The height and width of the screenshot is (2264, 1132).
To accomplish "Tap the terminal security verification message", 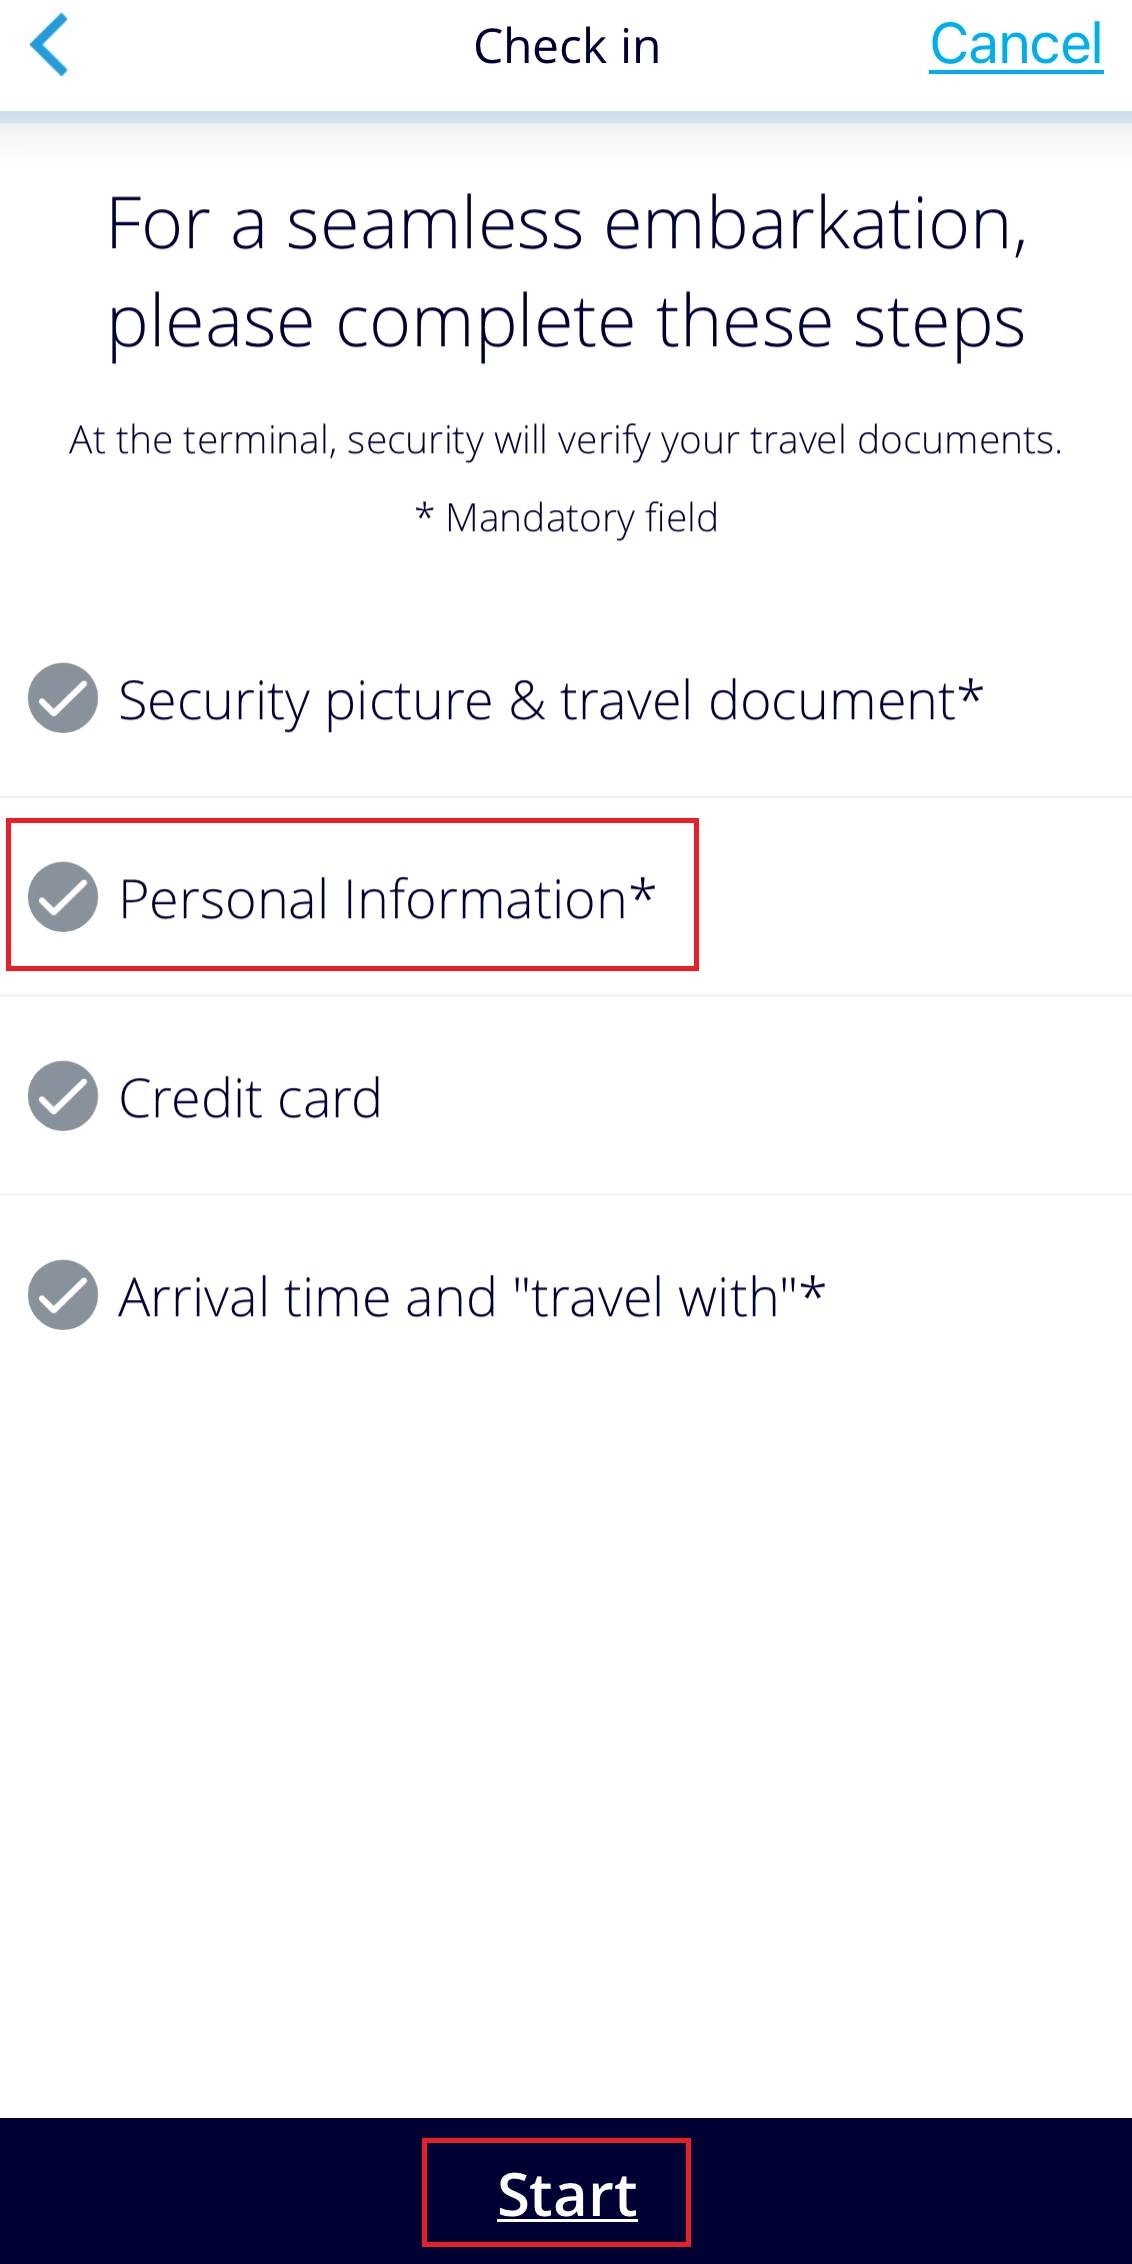I will [x=566, y=440].
